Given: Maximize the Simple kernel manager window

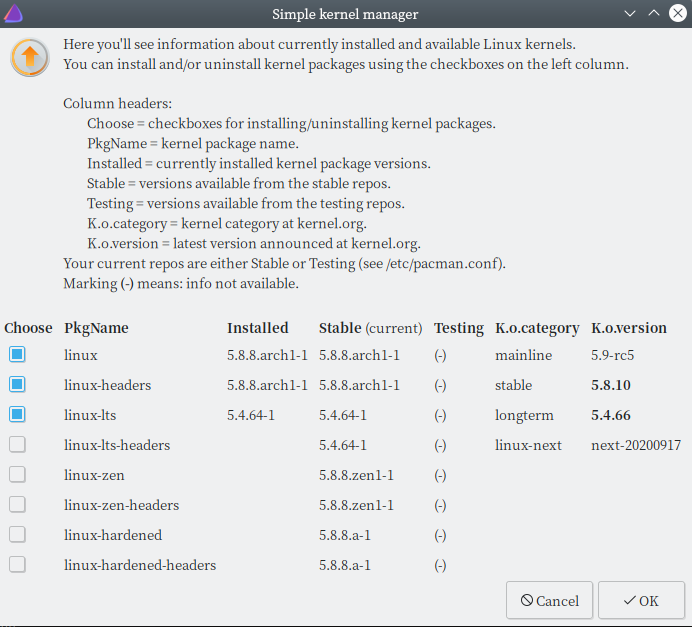Looking at the screenshot, I should (653, 14).
